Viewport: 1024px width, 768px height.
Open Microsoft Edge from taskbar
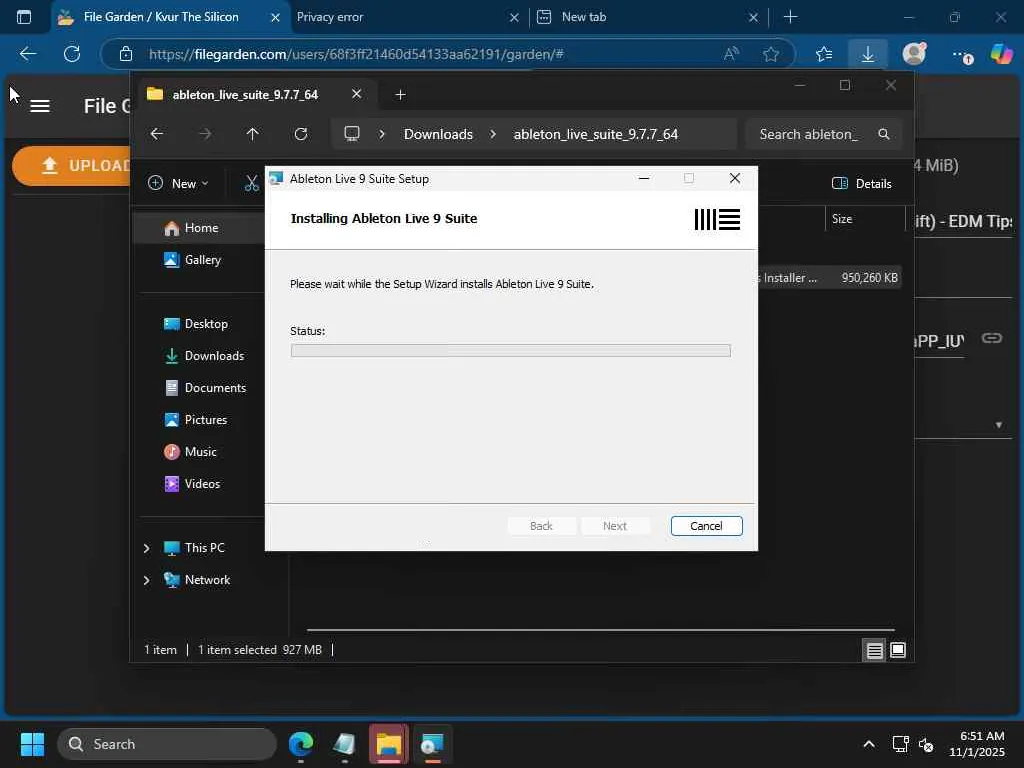(x=301, y=744)
